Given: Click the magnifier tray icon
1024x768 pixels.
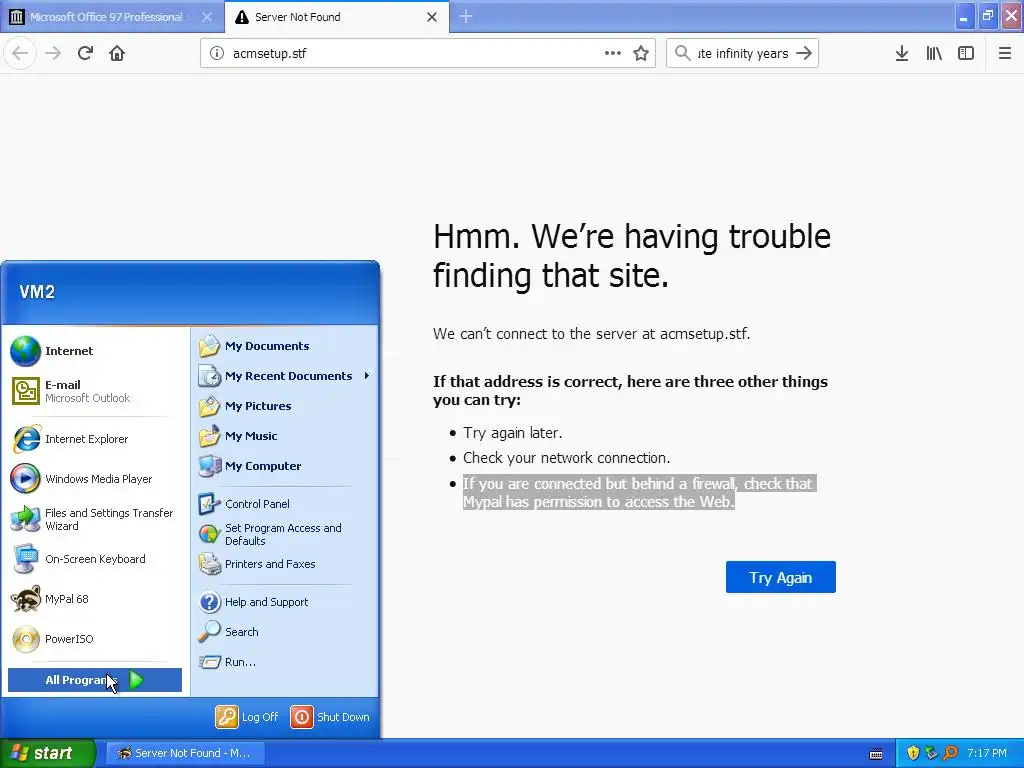Looking at the screenshot, I should pos(950,753).
